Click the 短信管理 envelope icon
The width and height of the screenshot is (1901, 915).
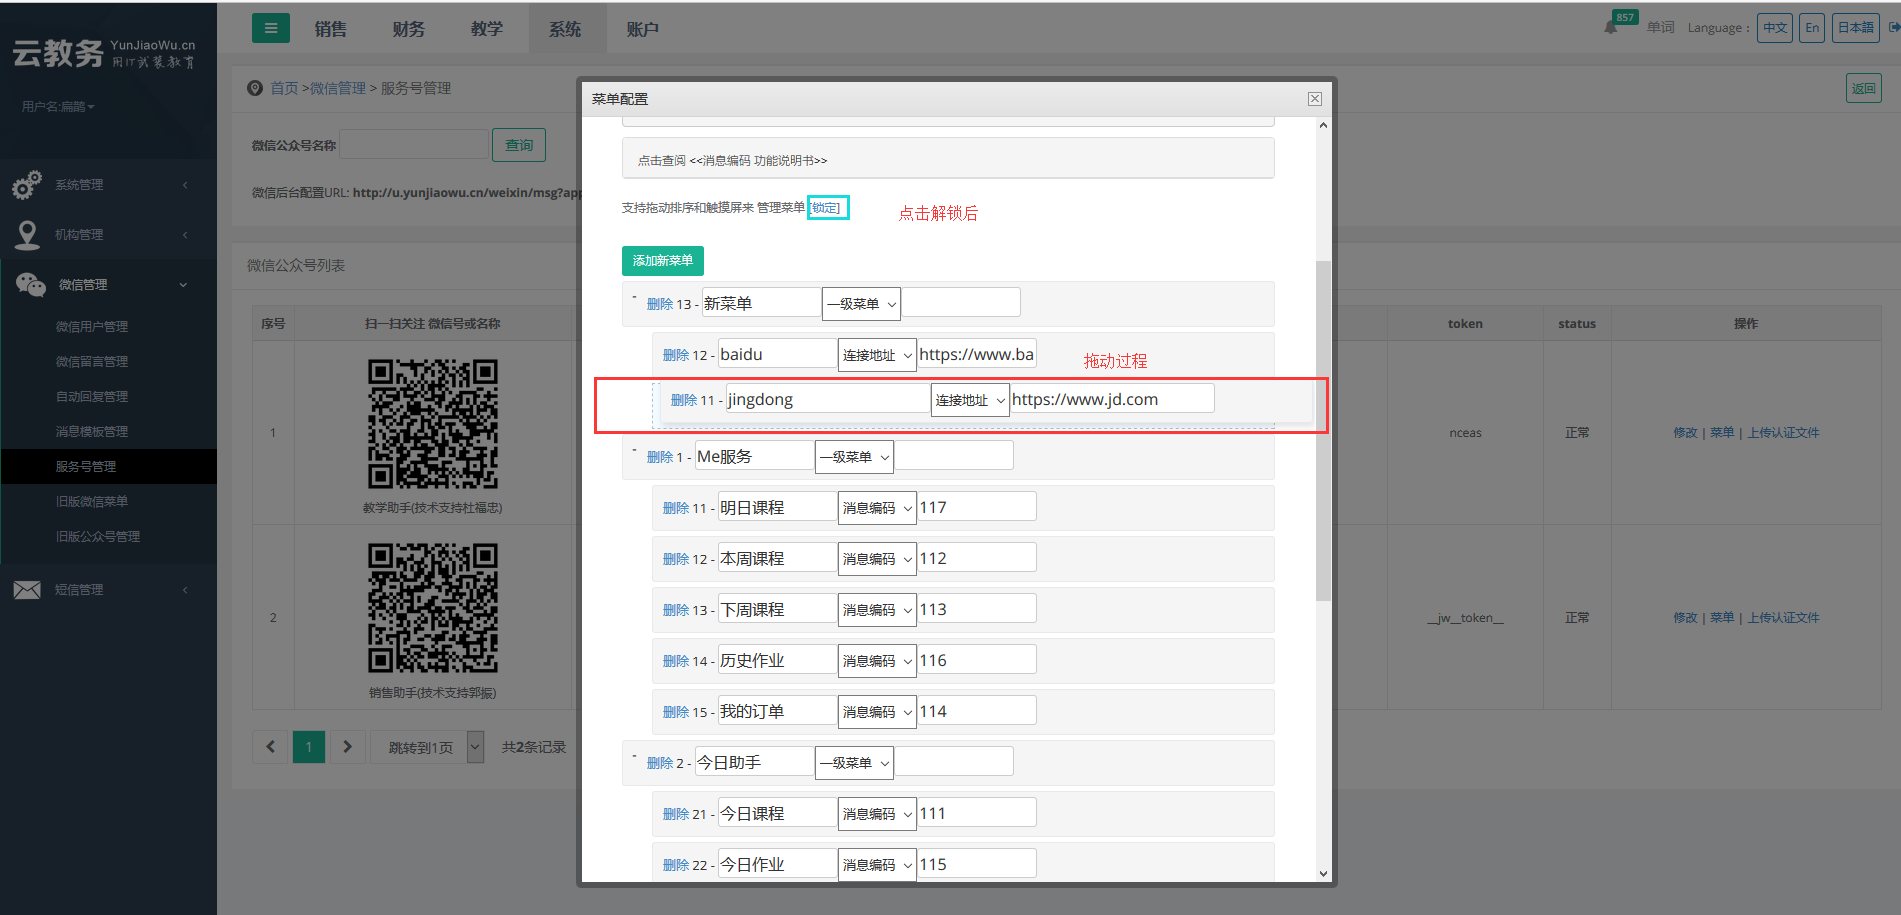click(x=27, y=590)
